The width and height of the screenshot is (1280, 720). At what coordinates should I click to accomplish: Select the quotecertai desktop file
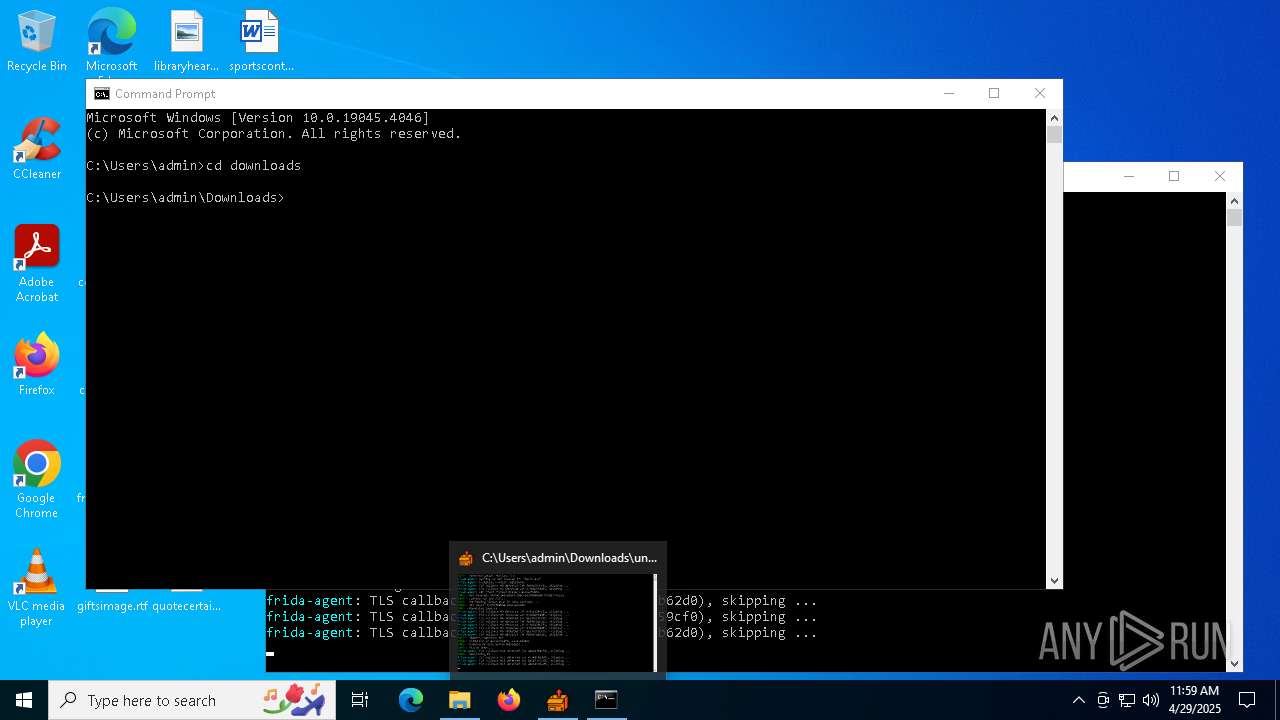coord(186,605)
